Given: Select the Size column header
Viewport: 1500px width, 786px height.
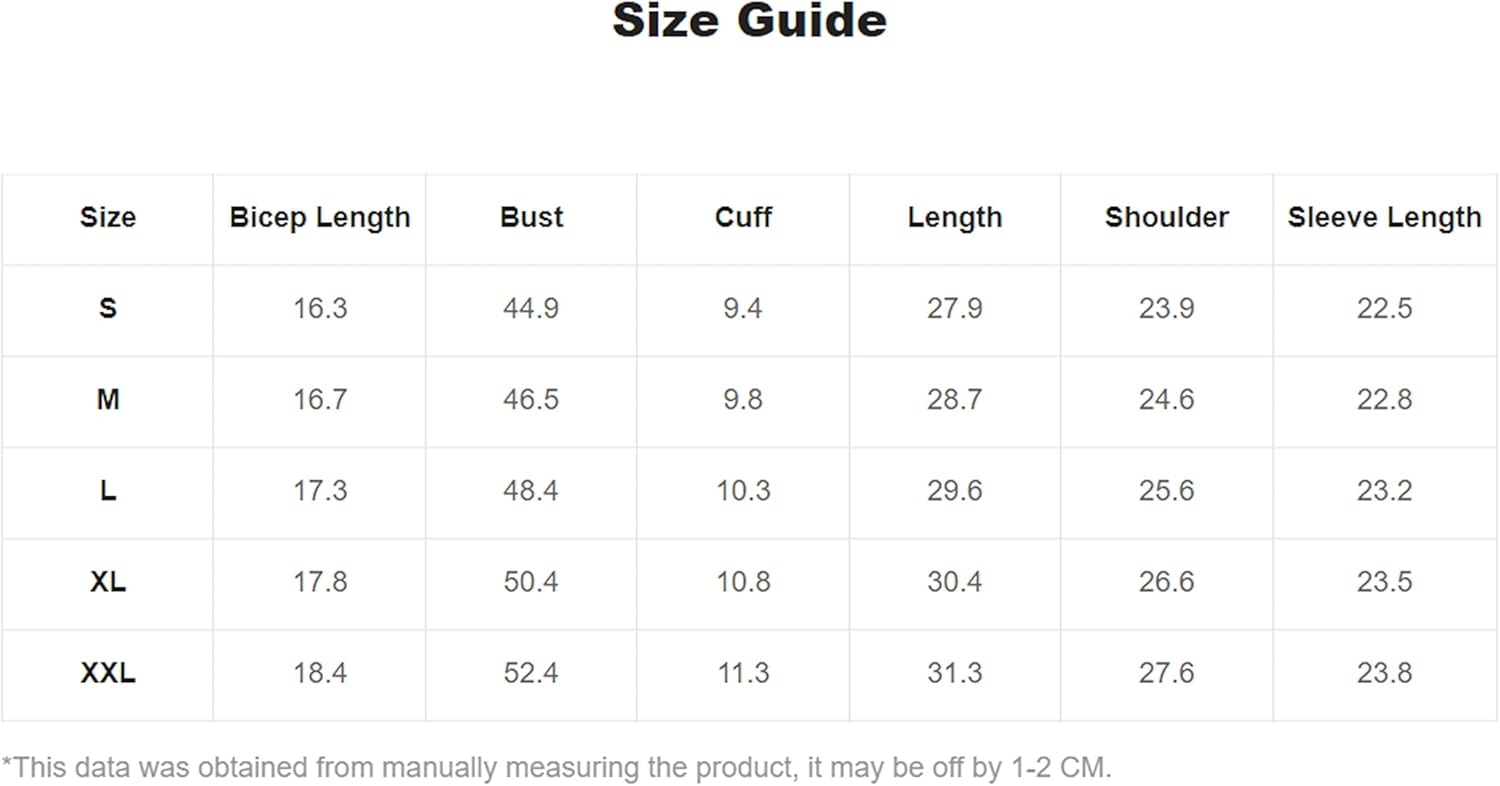Looking at the screenshot, I should click(107, 218).
